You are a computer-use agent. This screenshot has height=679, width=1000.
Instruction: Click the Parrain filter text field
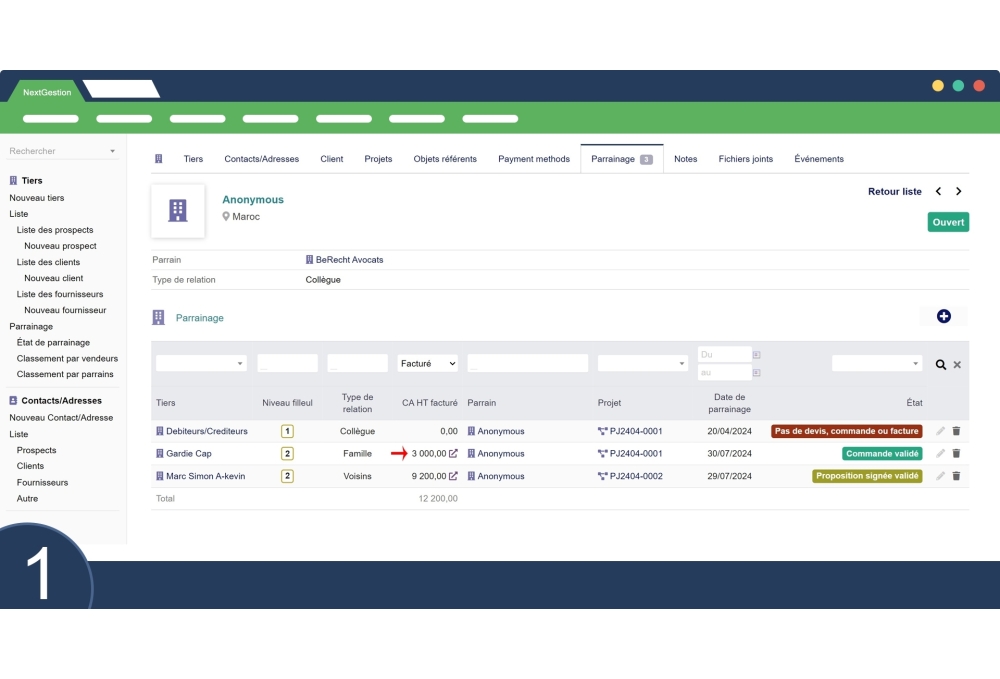tap(527, 364)
